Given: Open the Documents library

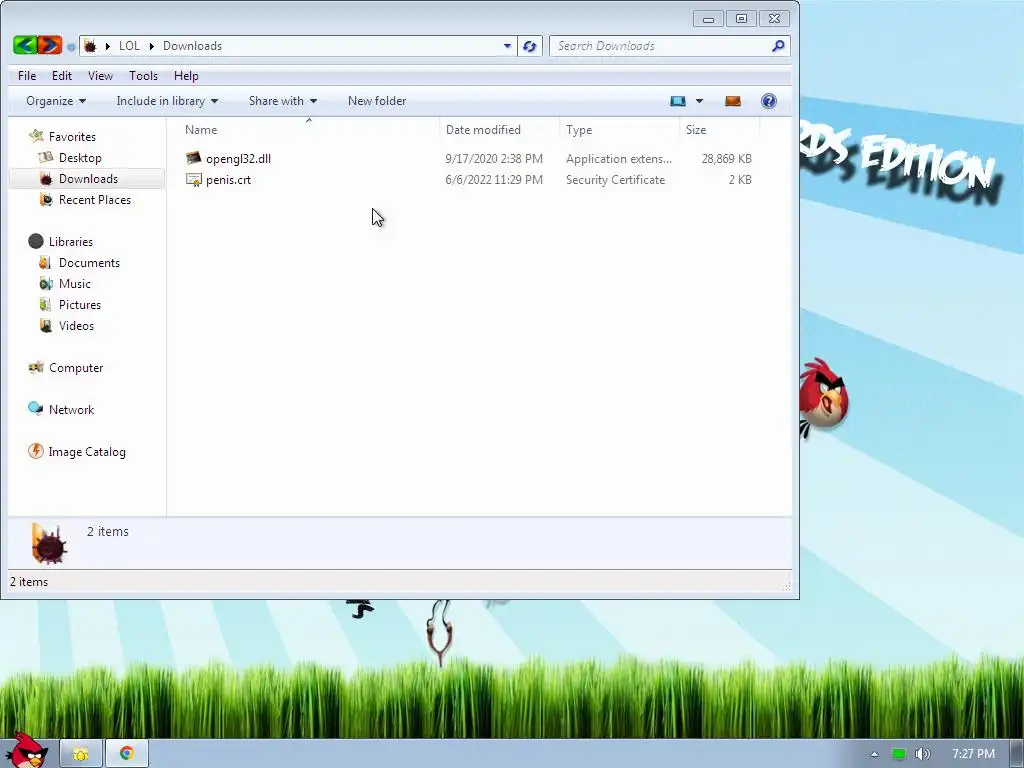Looking at the screenshot, I should tap(89, 263).
